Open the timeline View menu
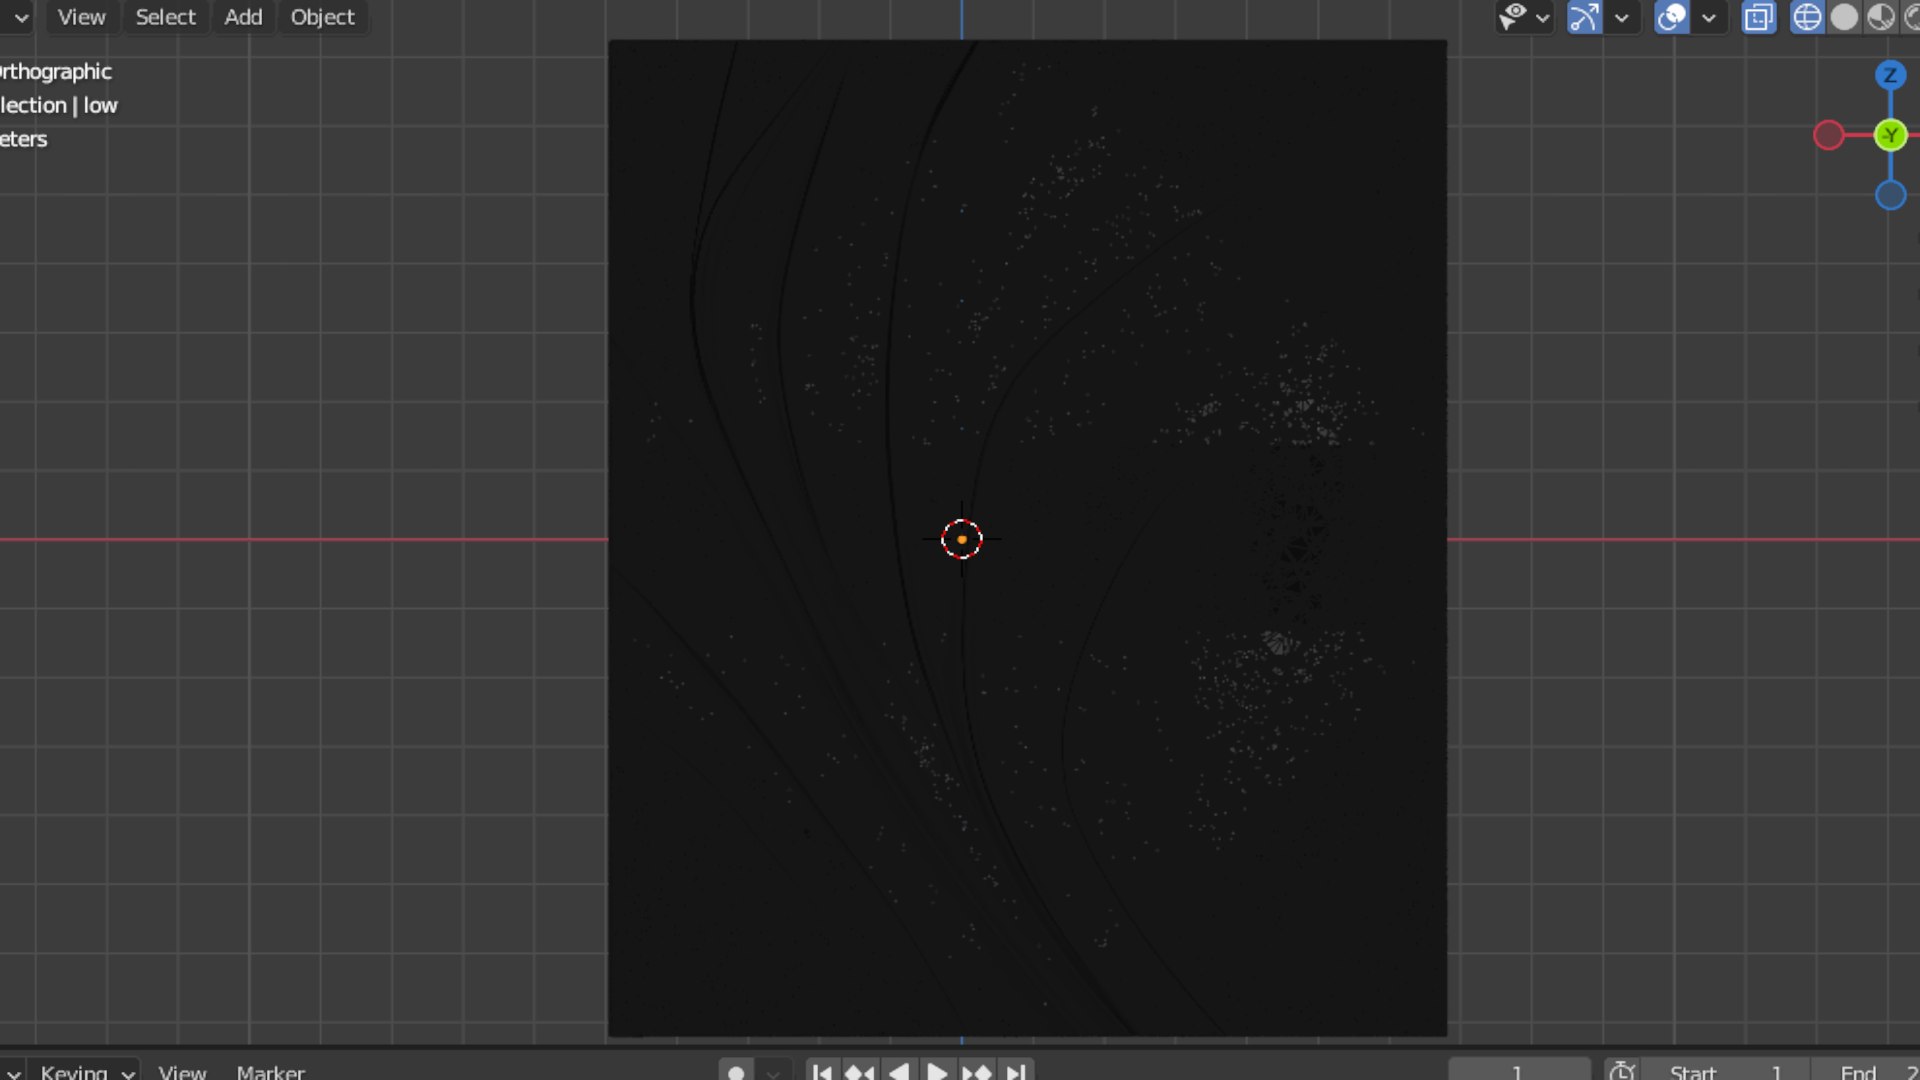Viewport: 1920px width, 1080px height. tap(182, 1072)
